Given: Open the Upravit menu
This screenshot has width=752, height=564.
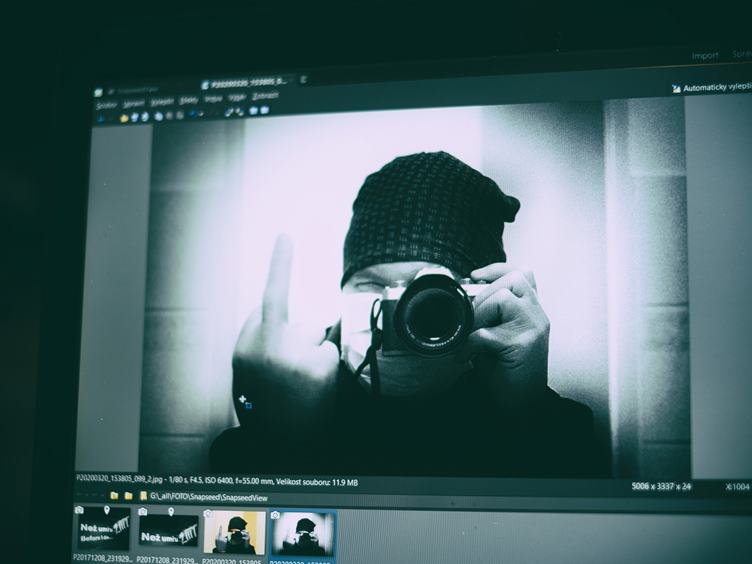Looking at the screenshot, I should pos(134,104).
